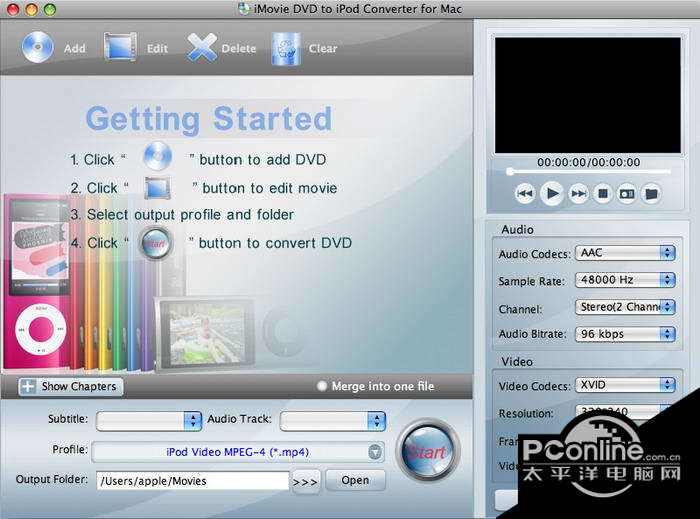Open the snapshot folder icon

pos(651,194)
